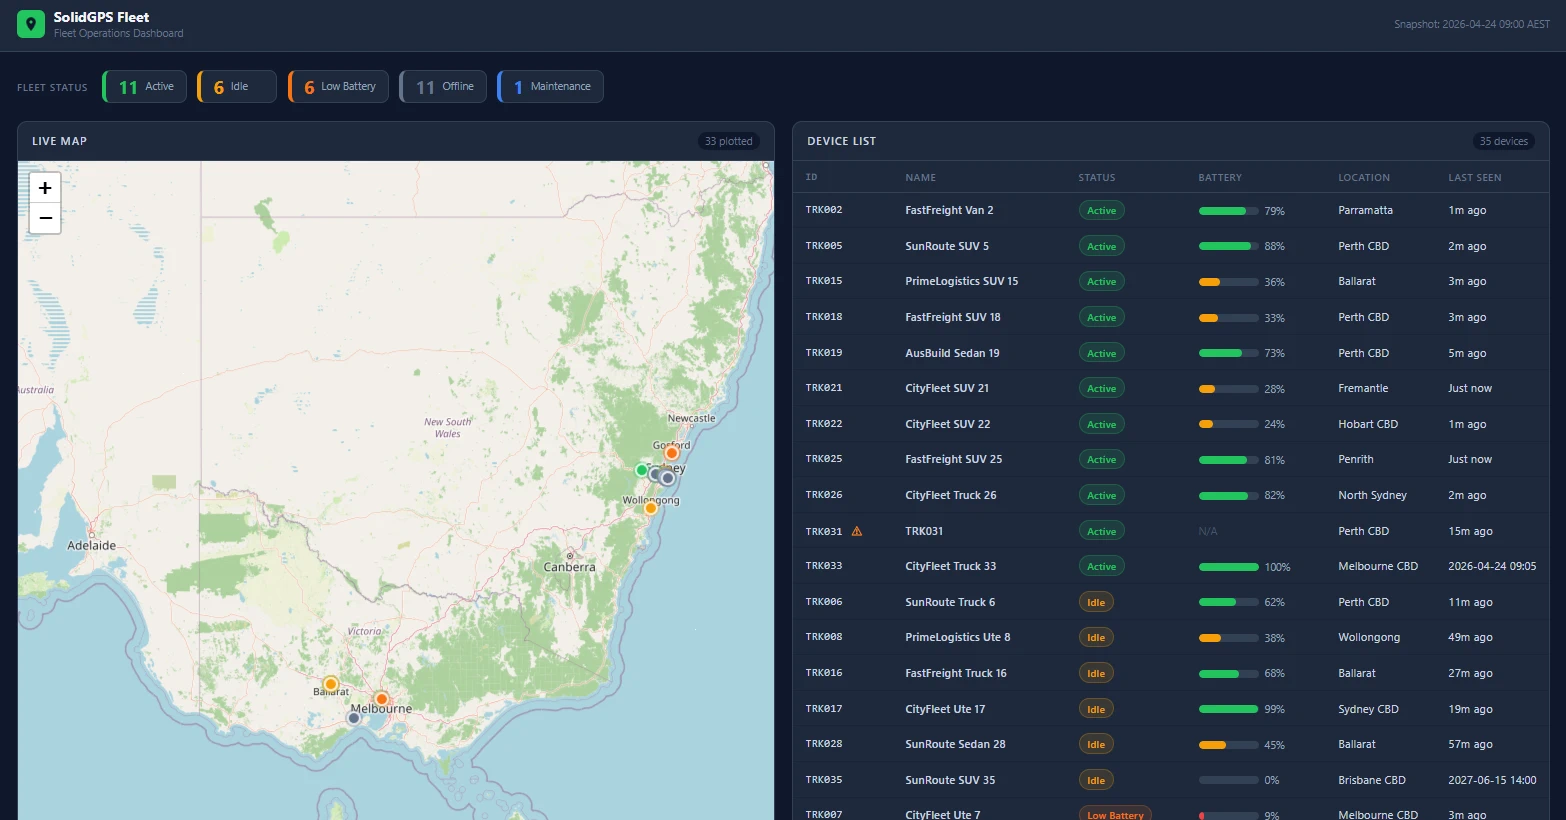Click the green SolidGPS location pin logo

(31, 24)
